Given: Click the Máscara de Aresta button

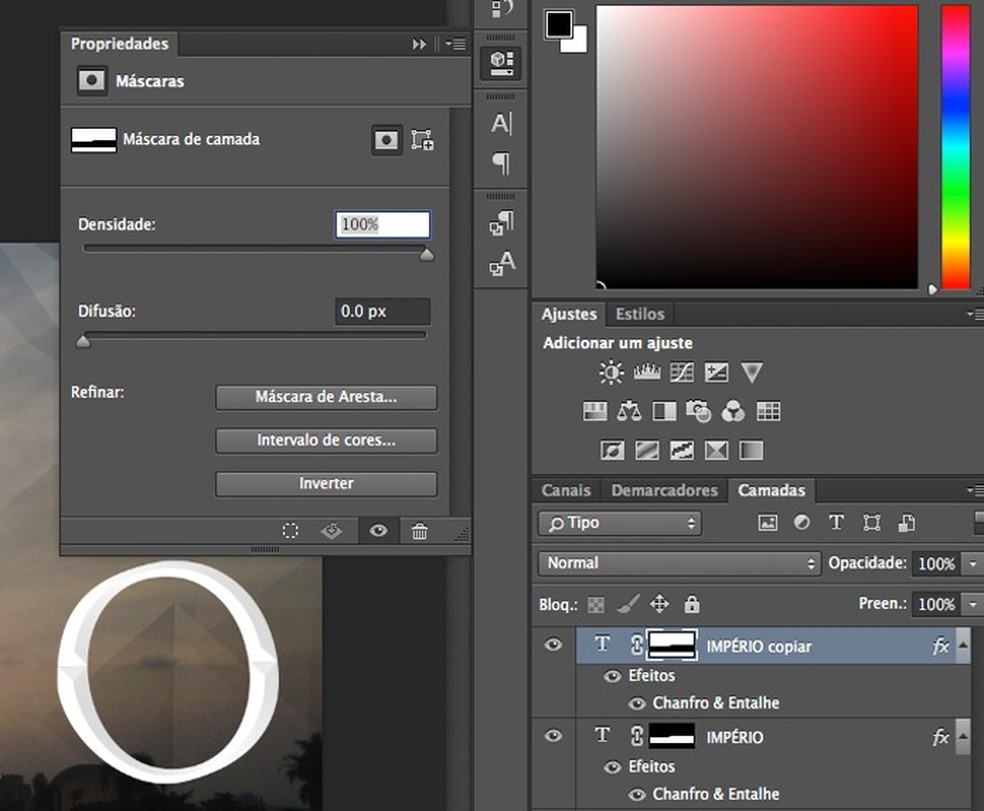Looking at the screenshot, I should coord(326,397).
